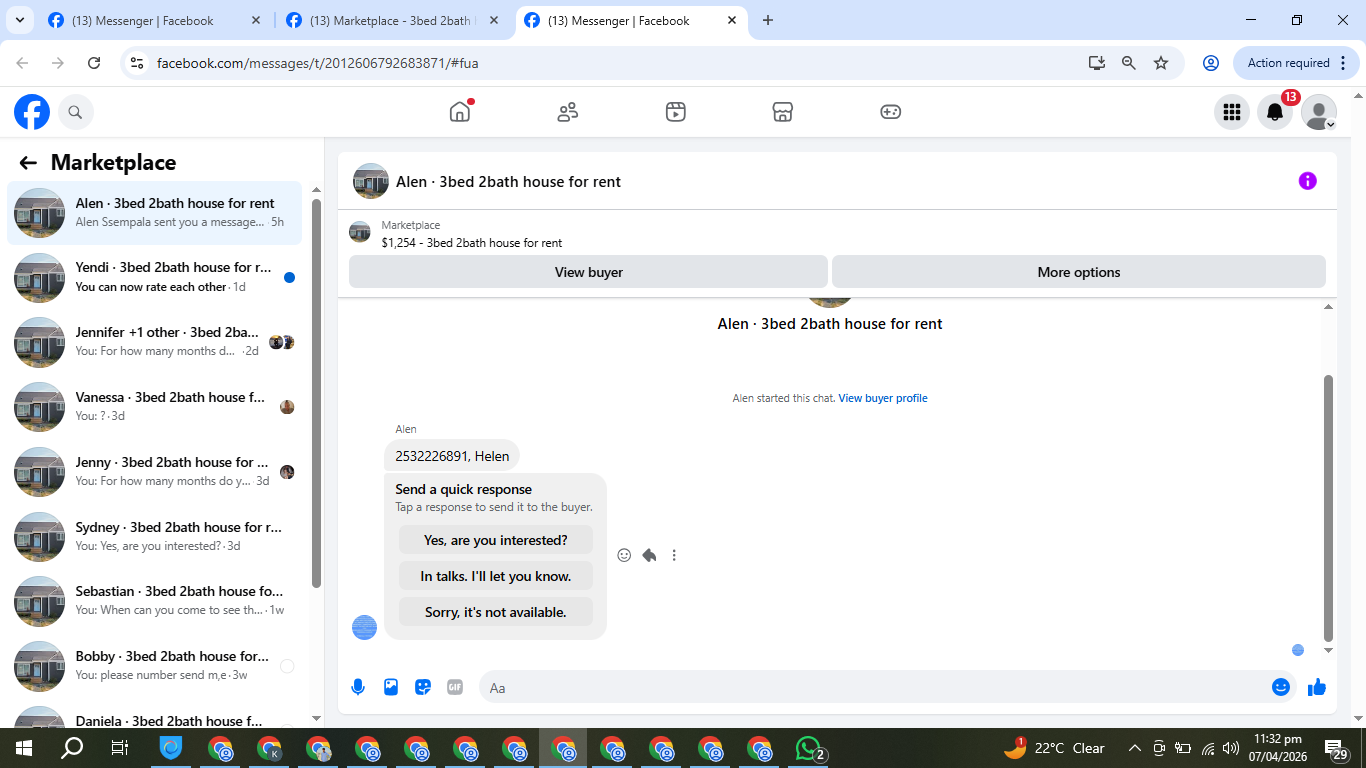Open Daniela conversation

click(155, 714)
